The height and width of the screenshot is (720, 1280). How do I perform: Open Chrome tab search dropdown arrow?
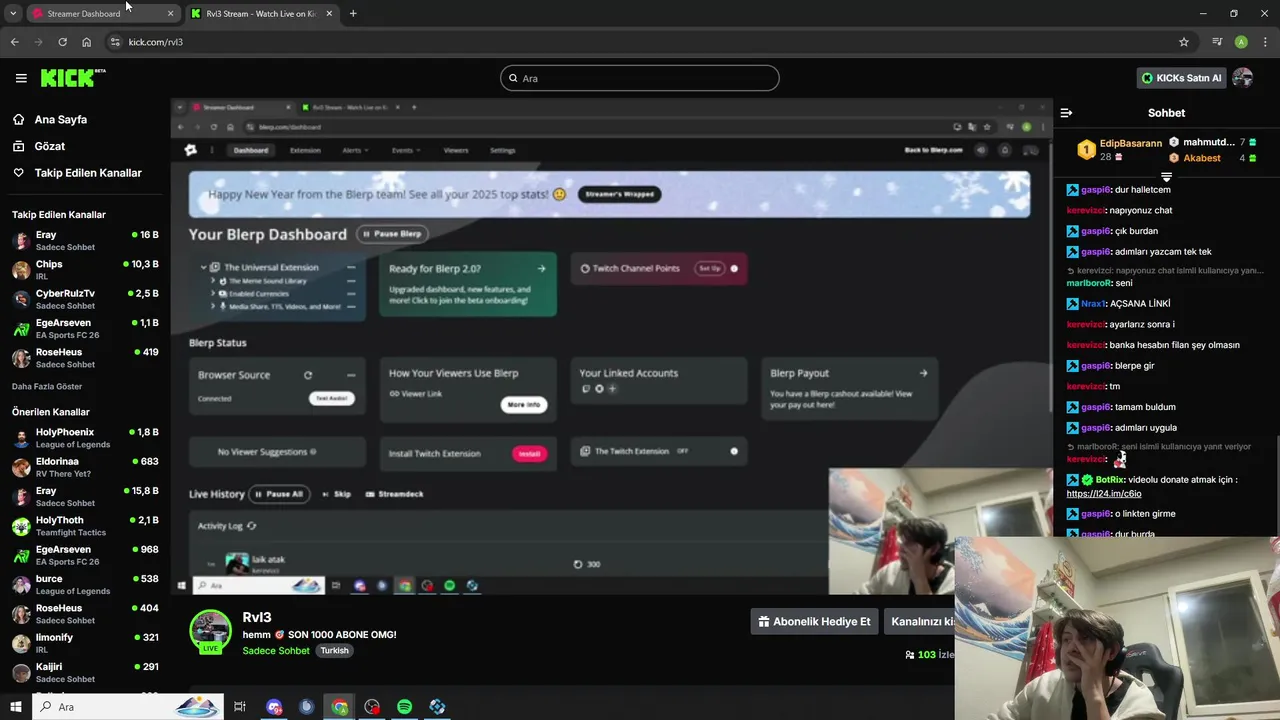pos(13,13)
